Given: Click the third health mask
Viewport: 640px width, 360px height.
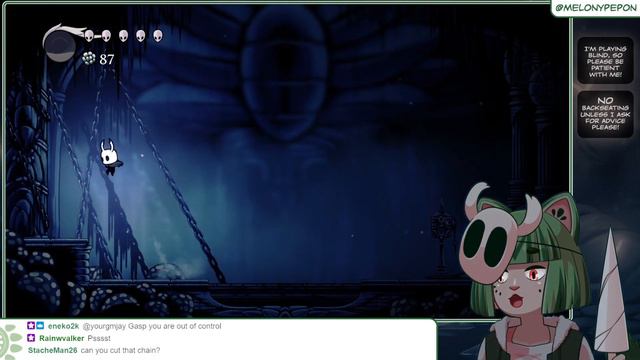Looking at the screenshot, I should tap(123, 36).
